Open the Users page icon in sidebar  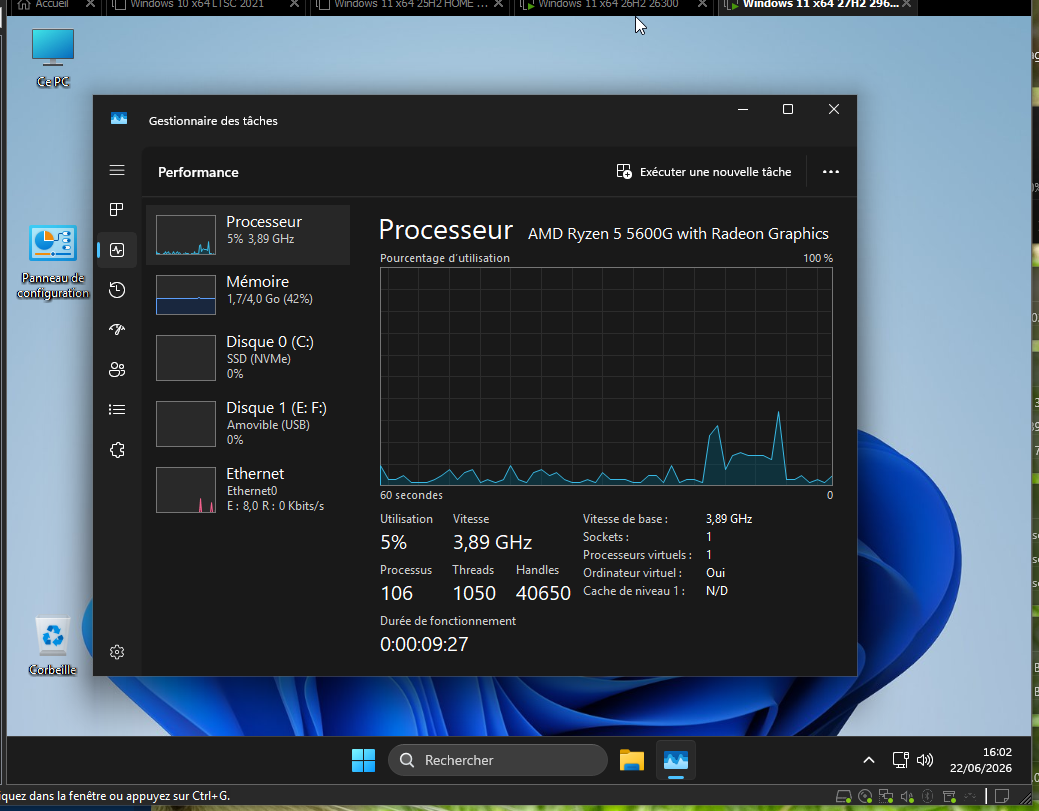pyautogui.click(x=117, y=370)
